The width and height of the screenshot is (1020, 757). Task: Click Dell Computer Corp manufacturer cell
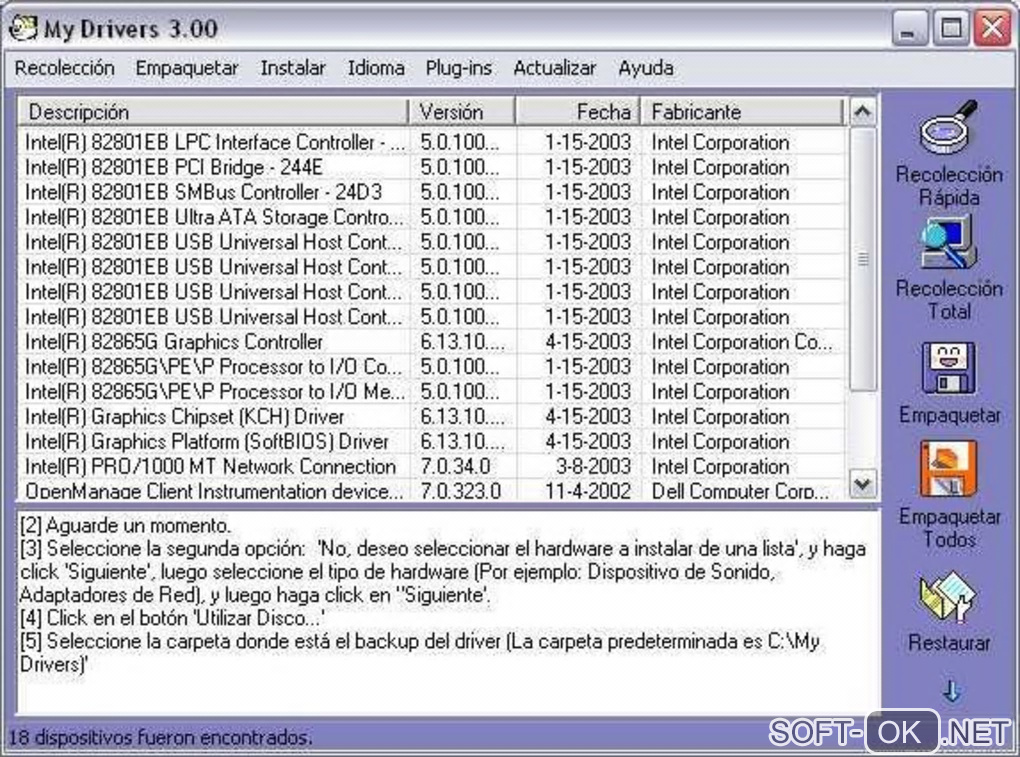[740, 490]
